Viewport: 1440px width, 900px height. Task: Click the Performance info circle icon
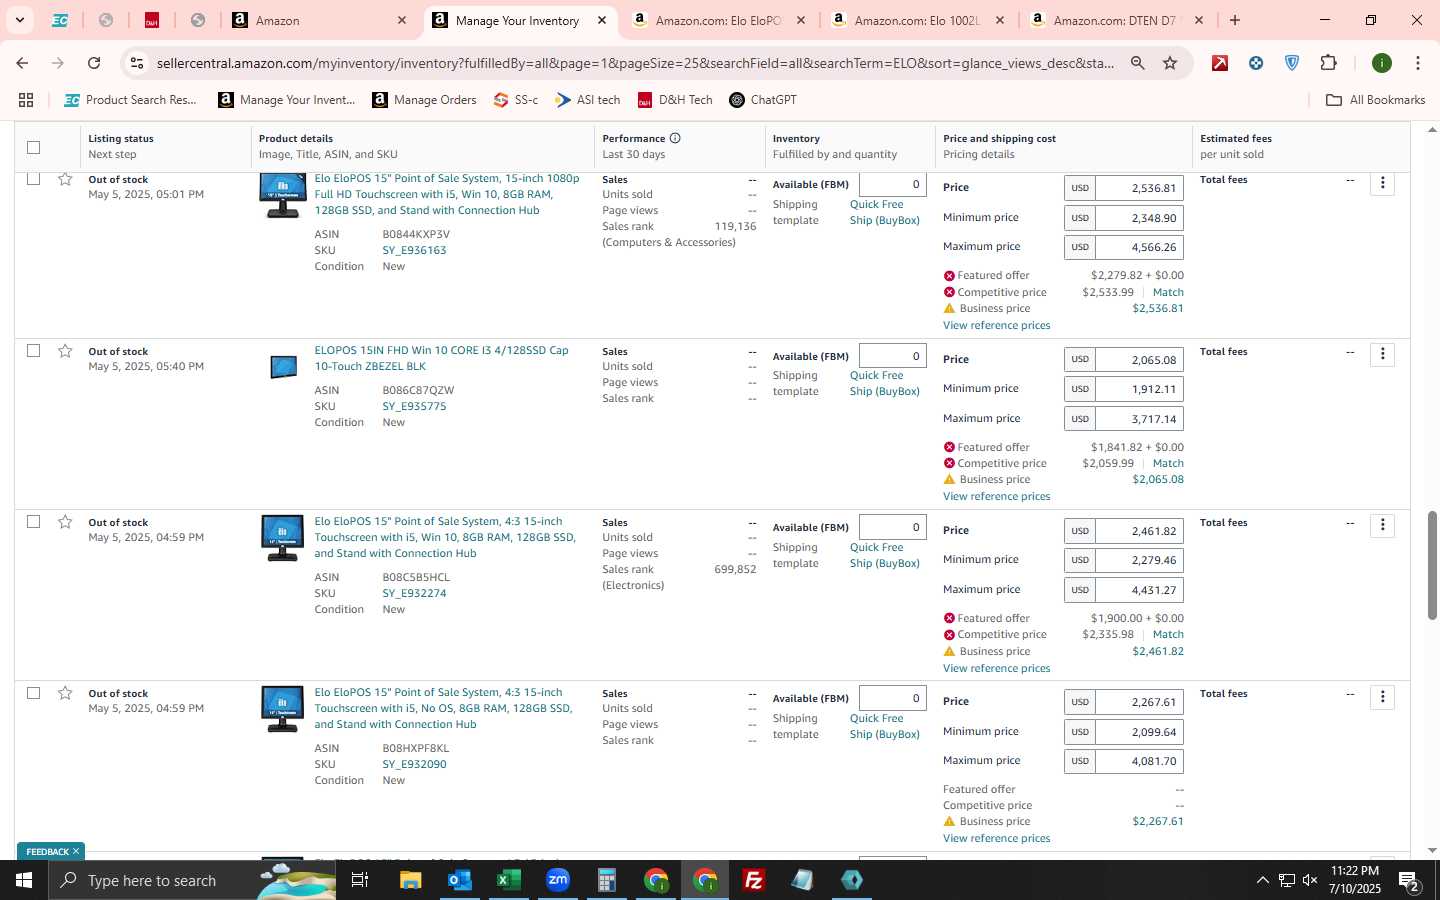click(675, 138)
